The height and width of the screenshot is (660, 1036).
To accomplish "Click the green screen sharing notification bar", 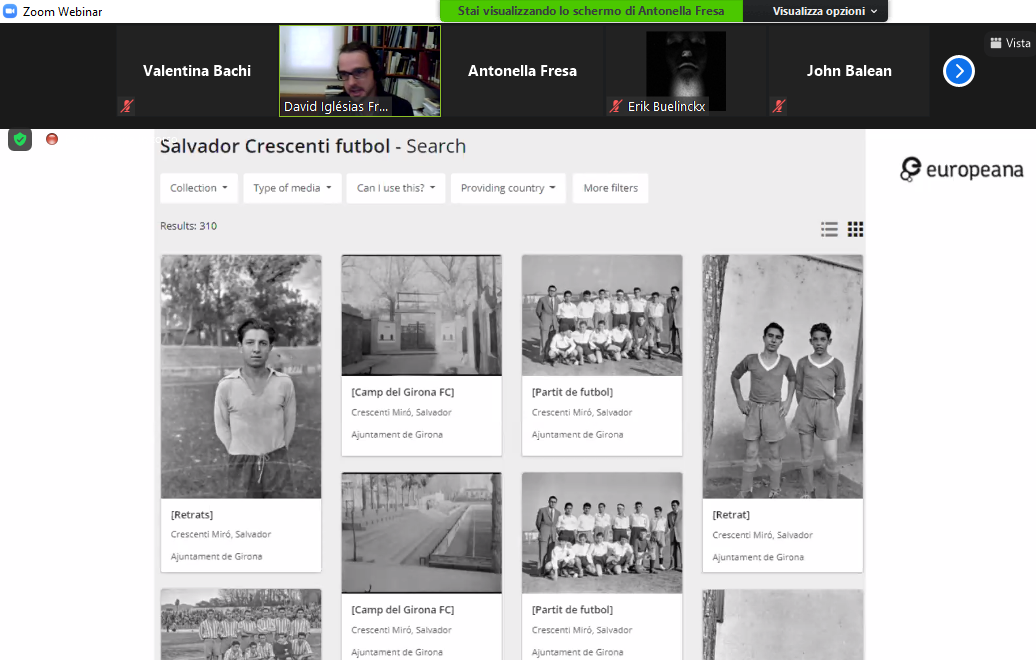I will (591, 11).
